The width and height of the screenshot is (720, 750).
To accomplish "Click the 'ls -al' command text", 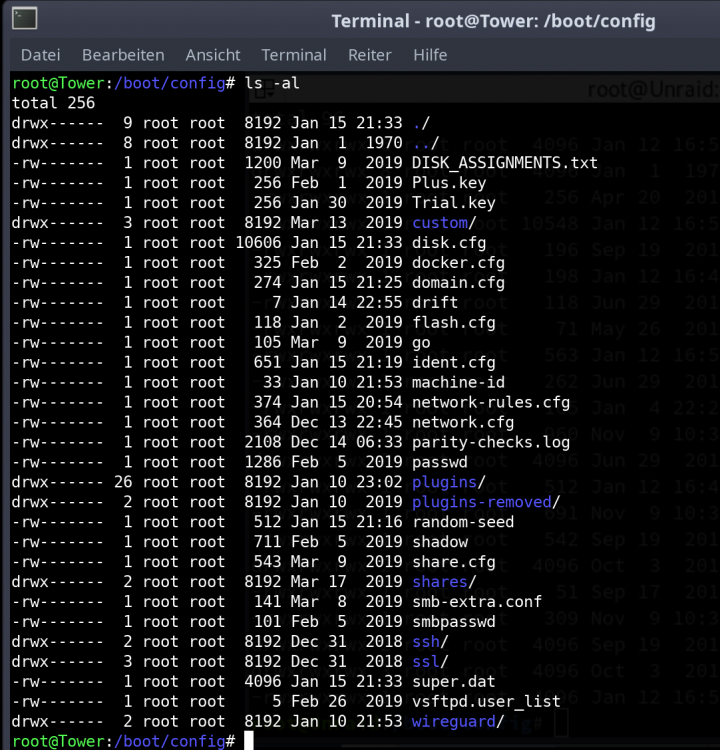I will 272,83.
